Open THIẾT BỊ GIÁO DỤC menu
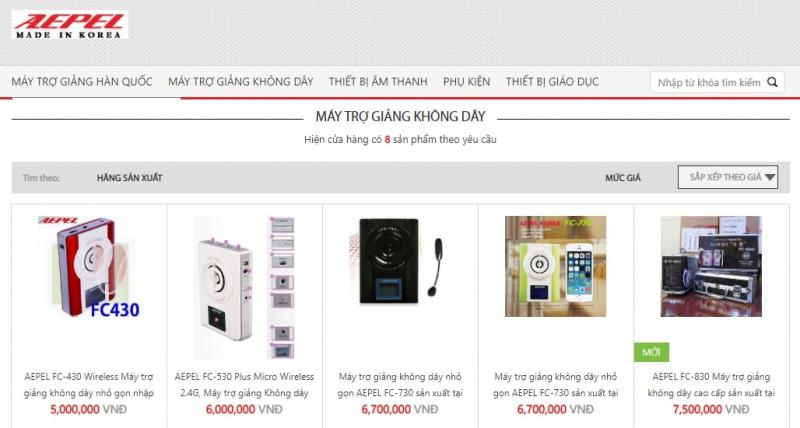The height and width of the screenshot is (428, 800). click(x=552, y=82)
